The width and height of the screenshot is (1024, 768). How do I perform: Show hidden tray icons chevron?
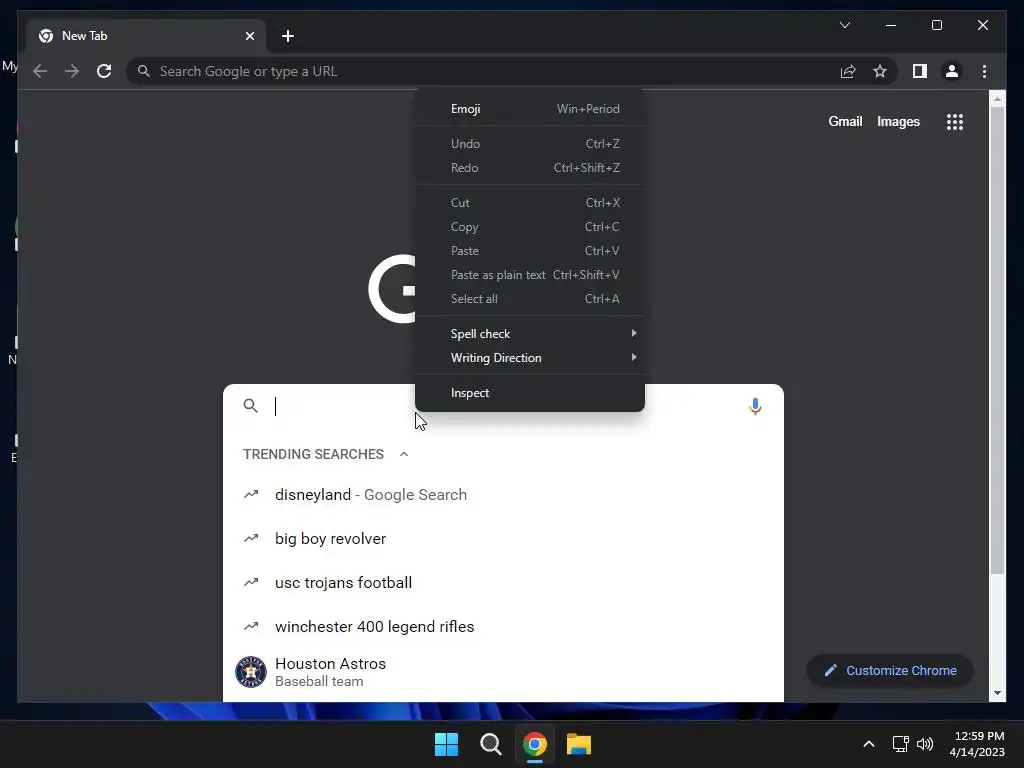pyautogui.click(x=869, y=744)
